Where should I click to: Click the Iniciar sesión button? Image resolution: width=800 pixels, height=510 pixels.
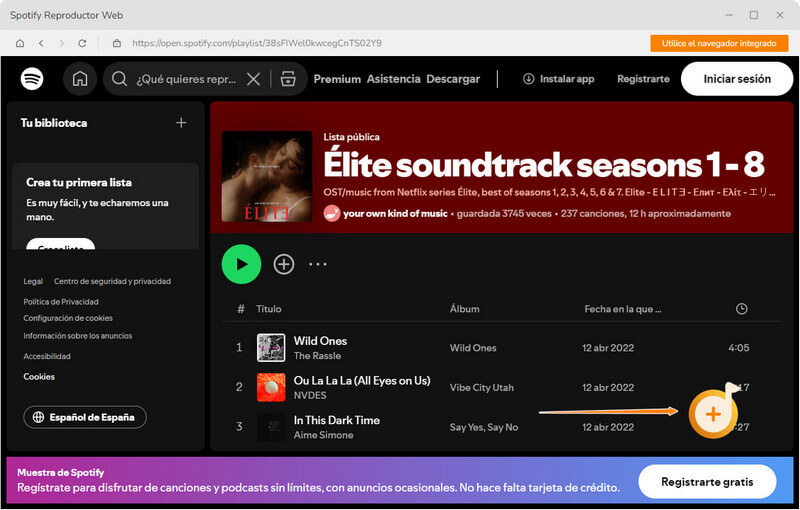click(x=737, y=79)
